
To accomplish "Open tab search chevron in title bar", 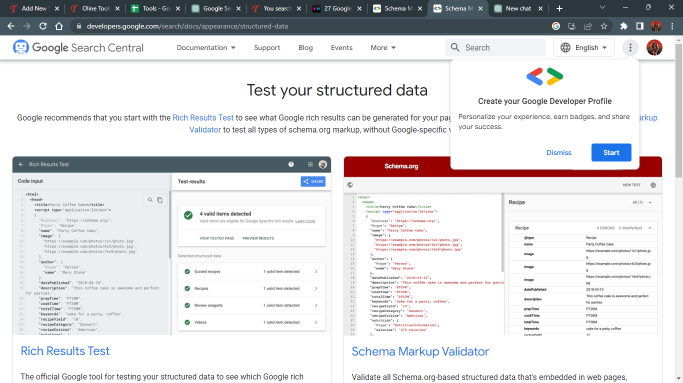I will (x=602, y=7).
